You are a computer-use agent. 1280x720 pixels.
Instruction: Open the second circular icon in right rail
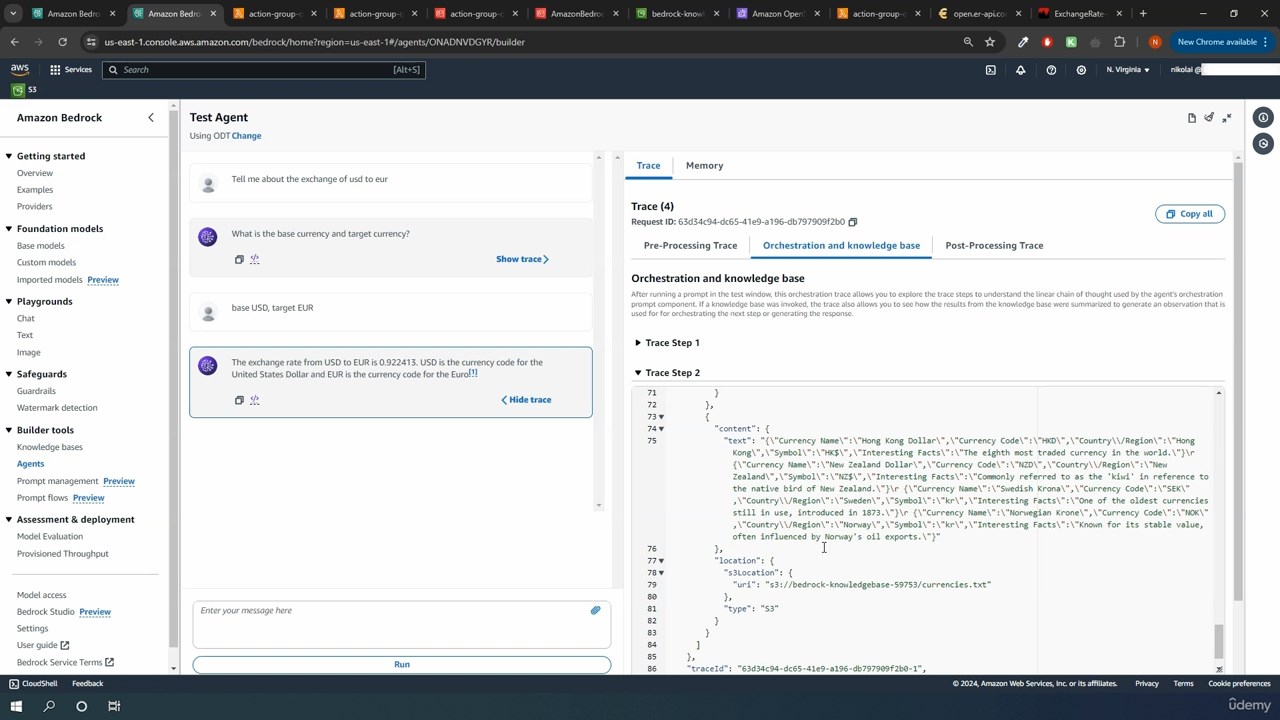click(x=1263, y=144)
